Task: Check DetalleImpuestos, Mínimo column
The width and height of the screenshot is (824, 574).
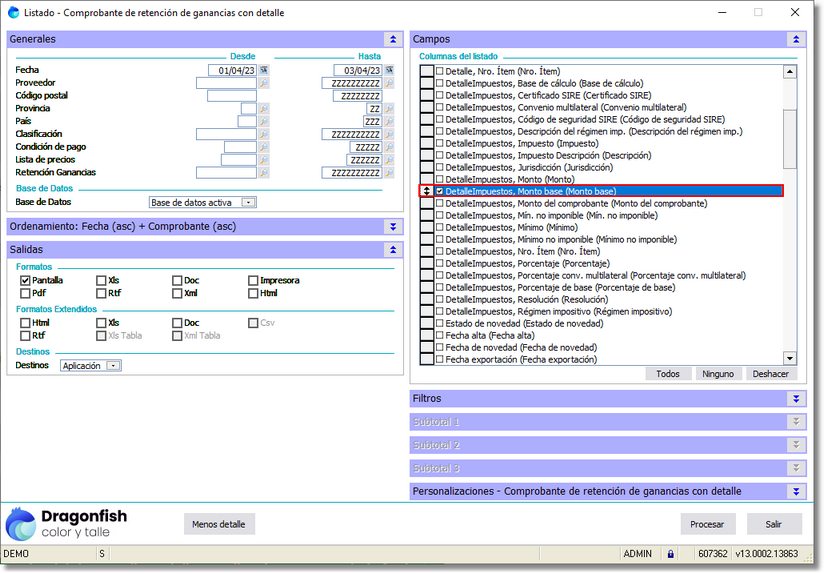Action: click(x=440, y=228)
